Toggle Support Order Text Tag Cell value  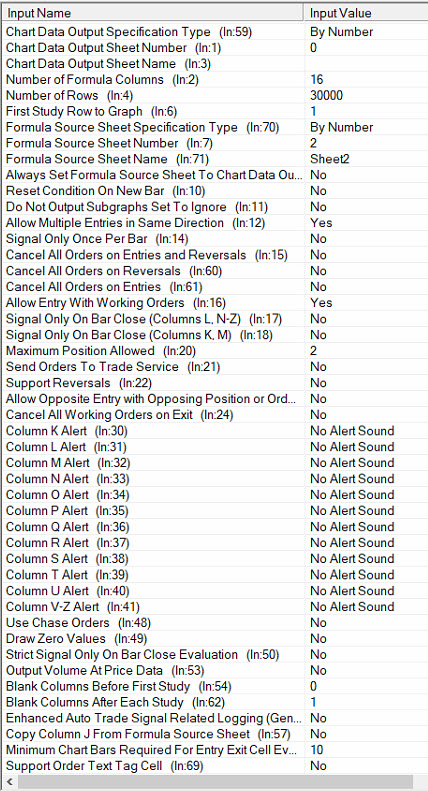[366, 766]
